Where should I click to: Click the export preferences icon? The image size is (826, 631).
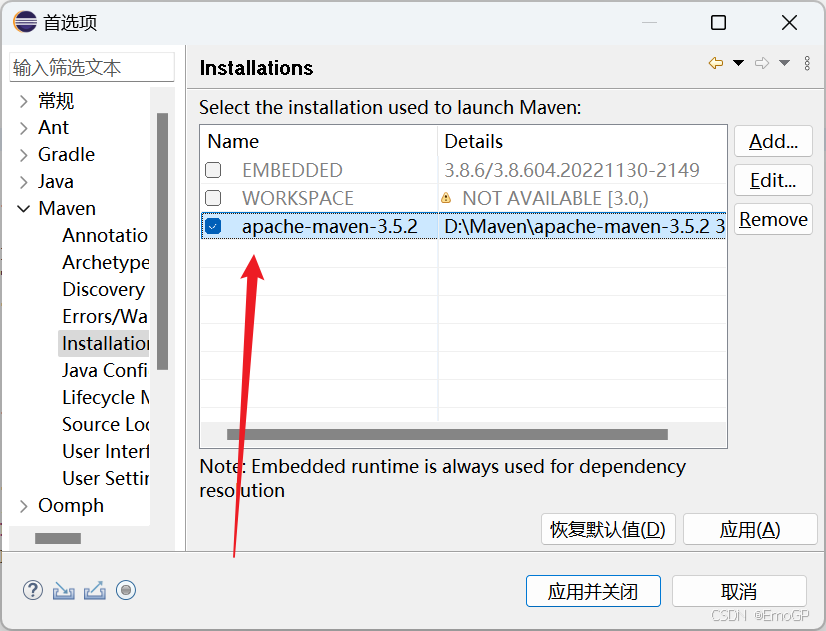click(x=95, y=590)
